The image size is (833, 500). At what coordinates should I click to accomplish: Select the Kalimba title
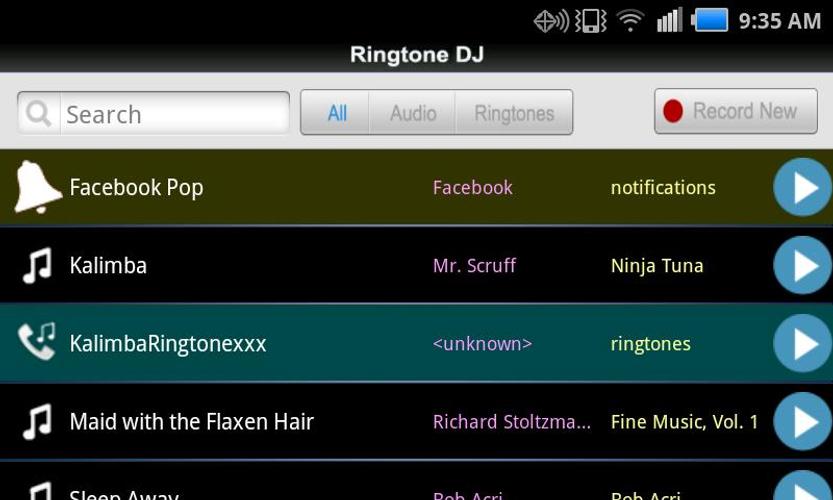coord(108,265)
